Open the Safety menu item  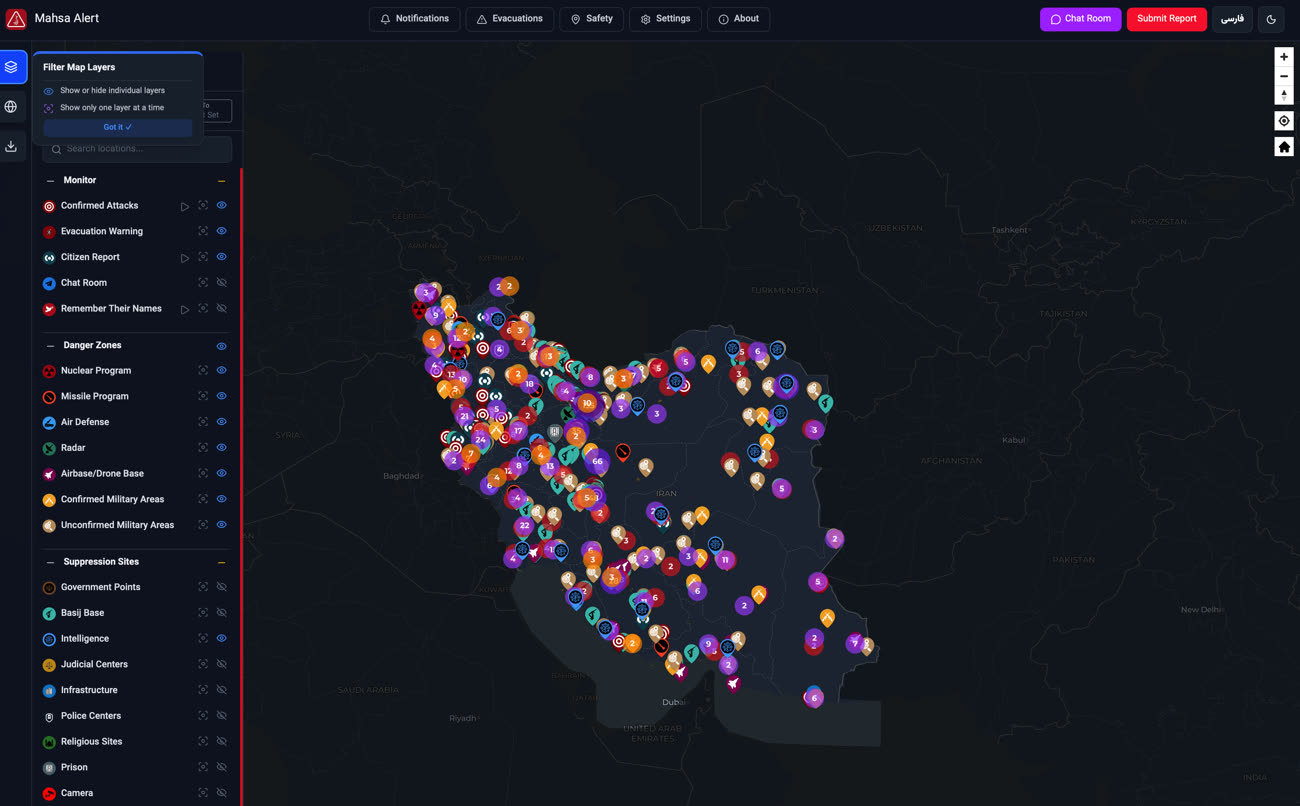click(591, 19)
